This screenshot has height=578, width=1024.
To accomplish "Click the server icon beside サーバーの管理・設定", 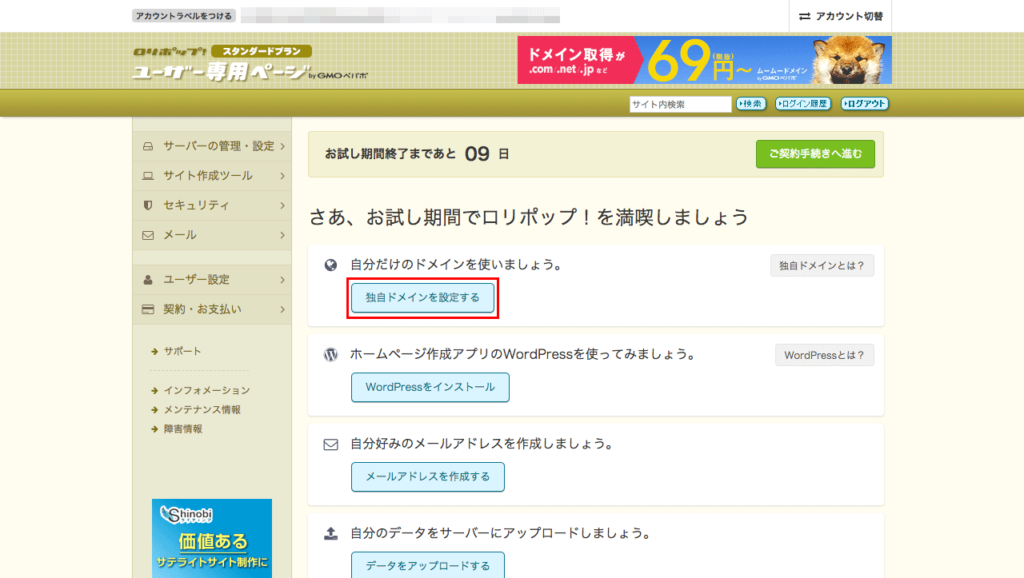I will click(148, 146).
